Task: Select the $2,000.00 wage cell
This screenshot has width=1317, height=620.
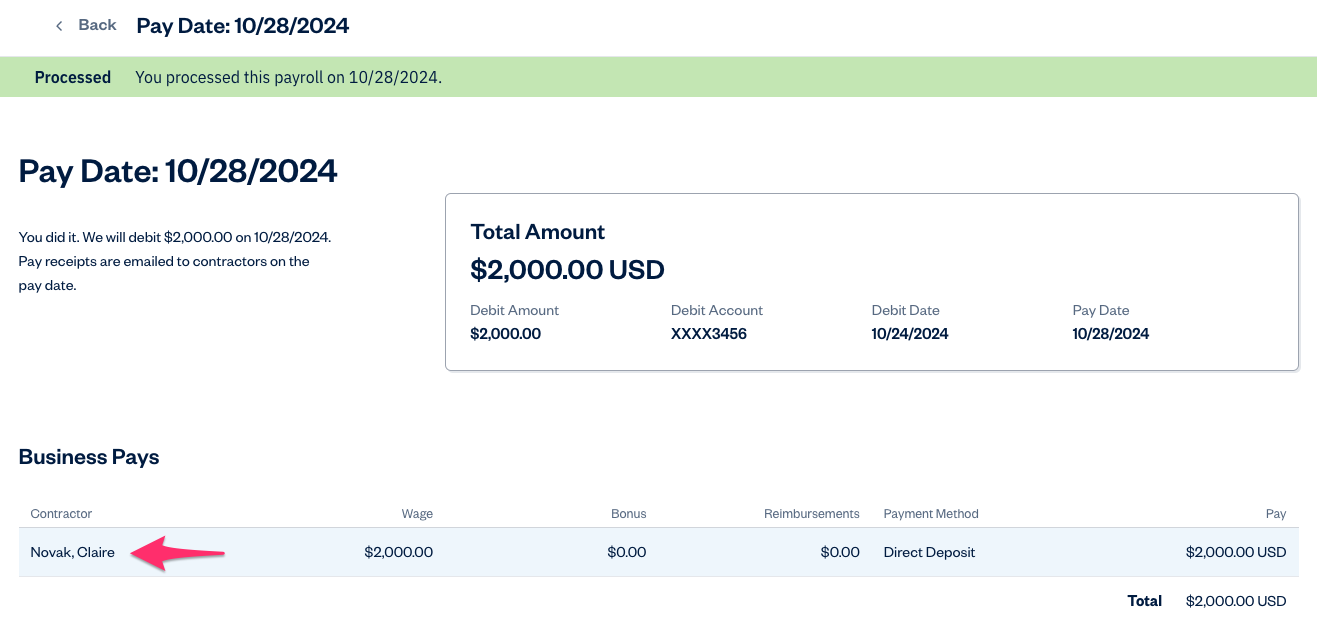Action: [x=398, y=552]
